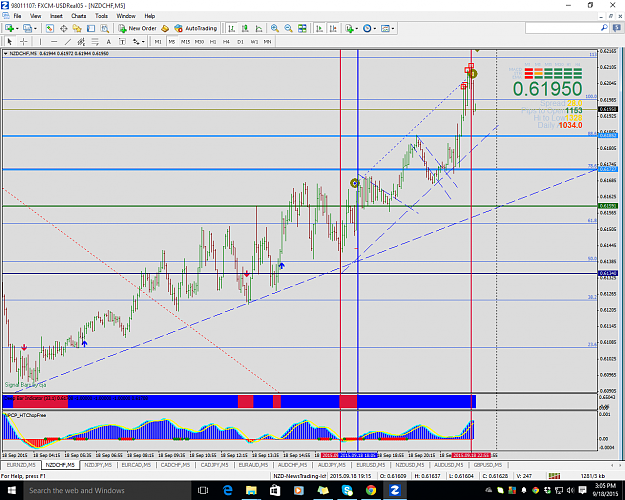Expand the New Chart dropdown arrow
Viewport: 625px width, 500px height.
(x=17, y=29)
